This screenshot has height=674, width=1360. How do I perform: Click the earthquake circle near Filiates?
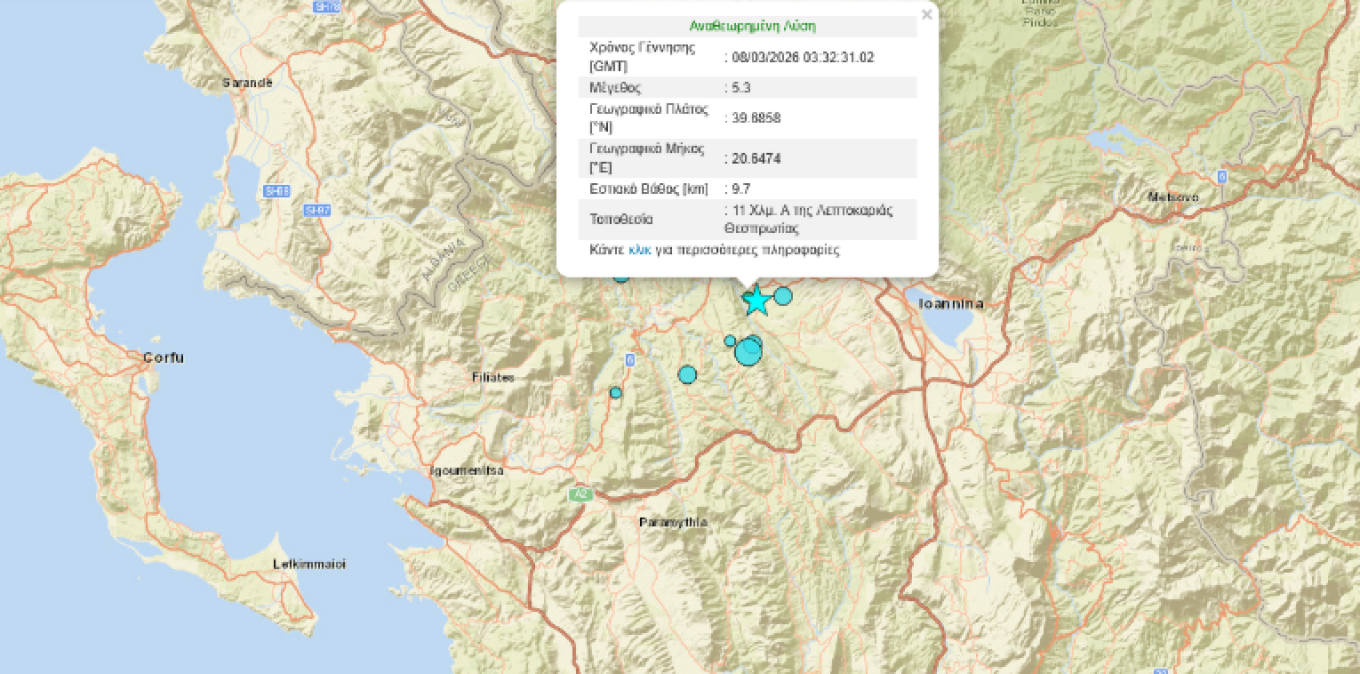pos(616,393)
